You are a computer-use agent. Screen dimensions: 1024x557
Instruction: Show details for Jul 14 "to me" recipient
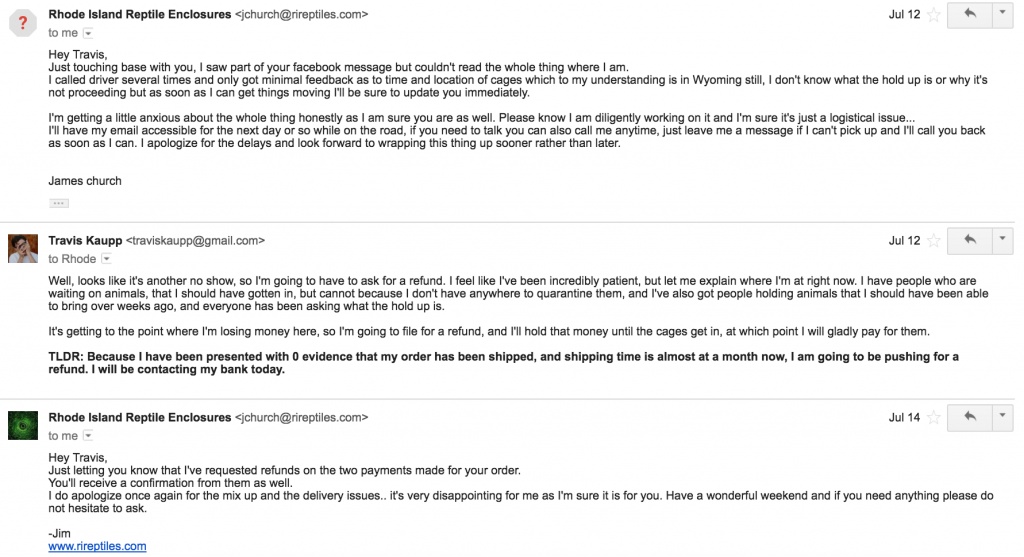pos(88,436)
